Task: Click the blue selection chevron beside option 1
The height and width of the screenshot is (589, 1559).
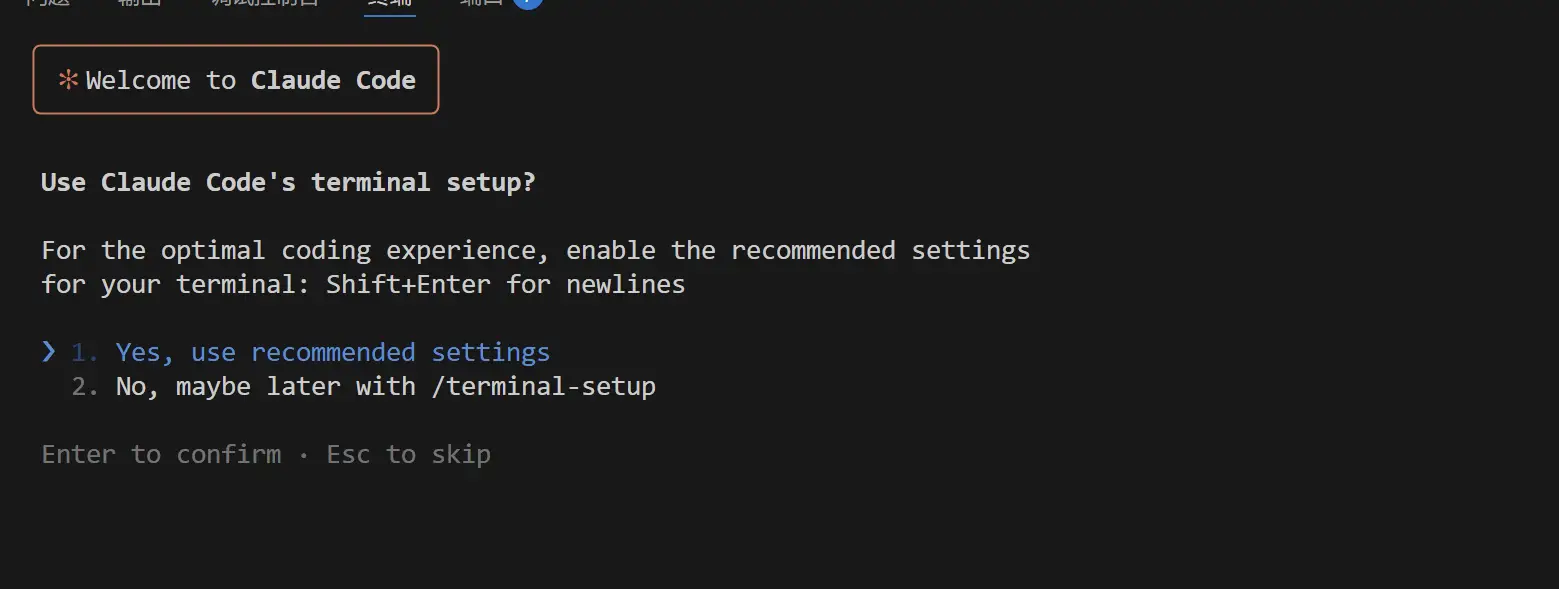Action: click(49, 351)
